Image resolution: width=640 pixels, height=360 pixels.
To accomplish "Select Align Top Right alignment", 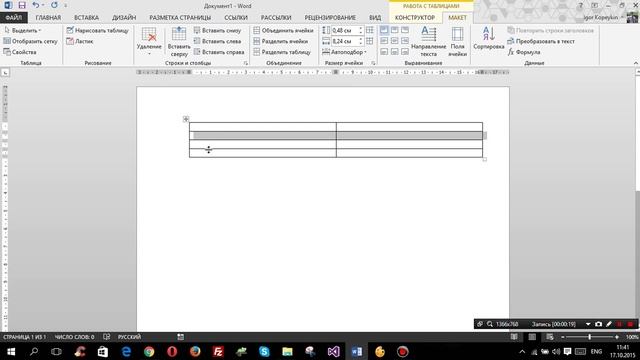I will click(404, 30).
